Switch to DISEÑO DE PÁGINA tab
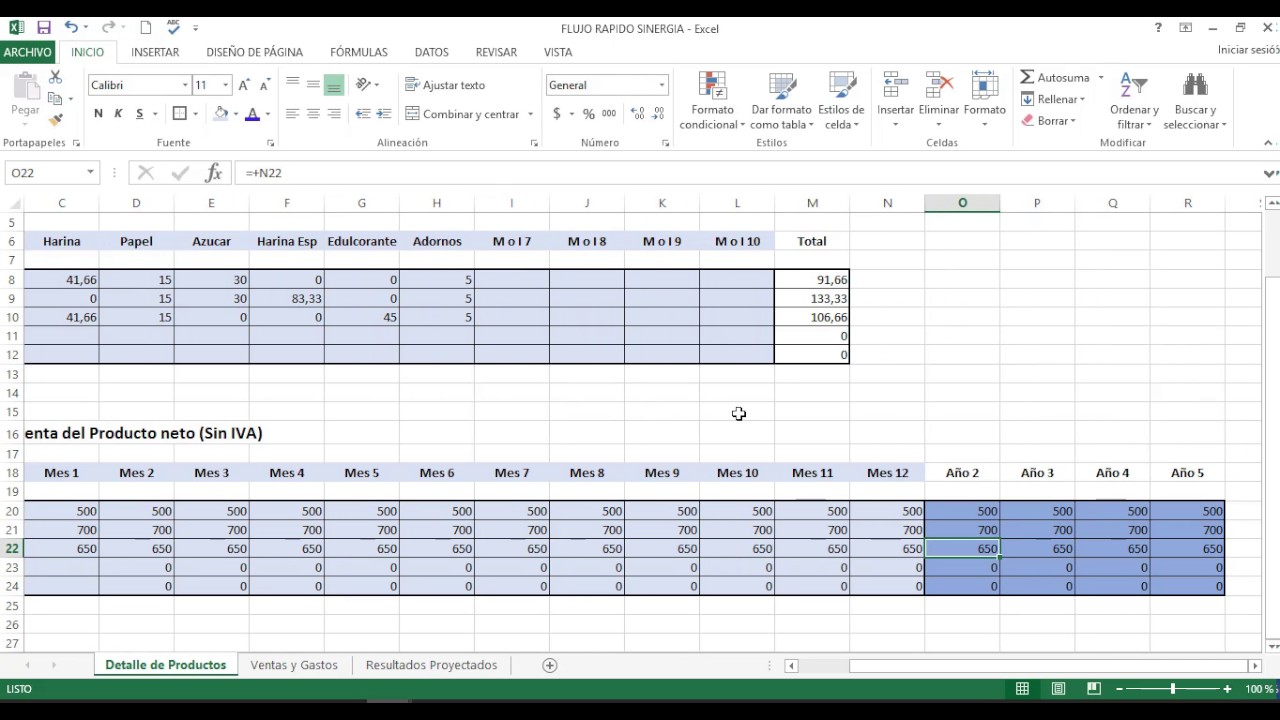1280x720 pixels. click(x=255, y=52)
